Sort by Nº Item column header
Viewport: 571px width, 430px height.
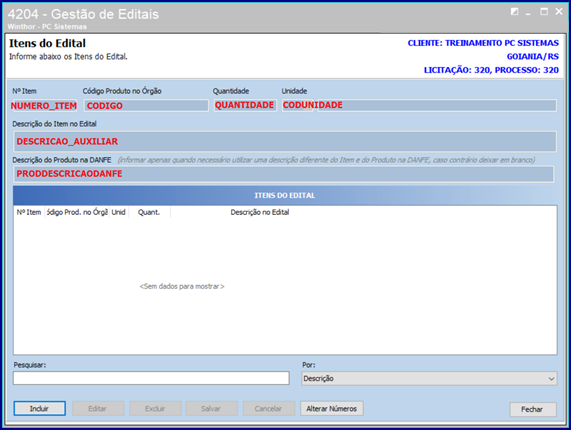[29, 212]
